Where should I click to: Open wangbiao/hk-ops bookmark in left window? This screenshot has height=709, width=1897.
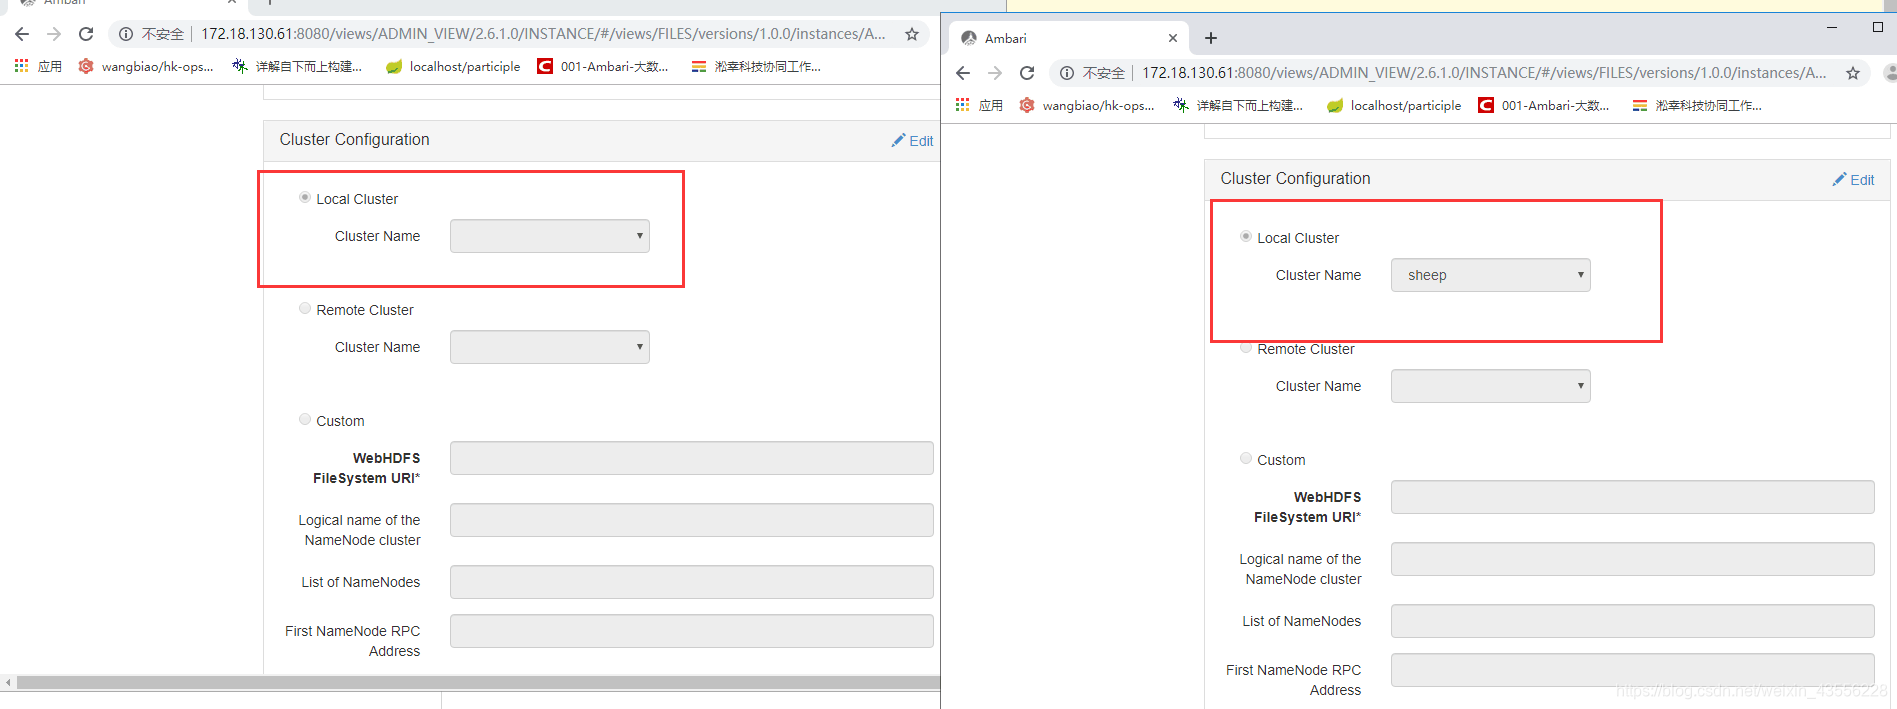(x=146, y=66)
